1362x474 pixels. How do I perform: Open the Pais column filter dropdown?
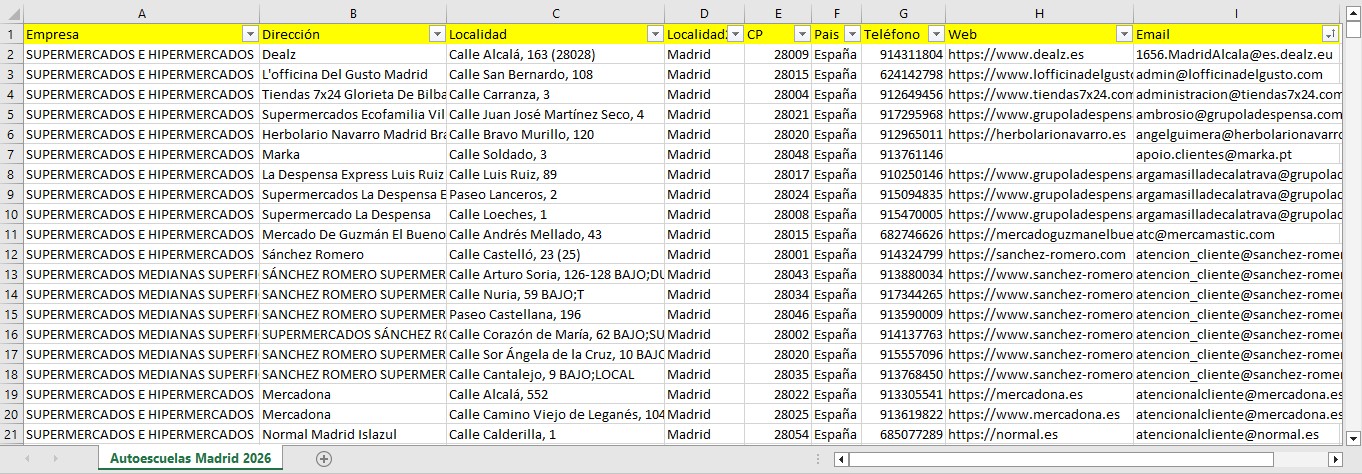point(851,34)
